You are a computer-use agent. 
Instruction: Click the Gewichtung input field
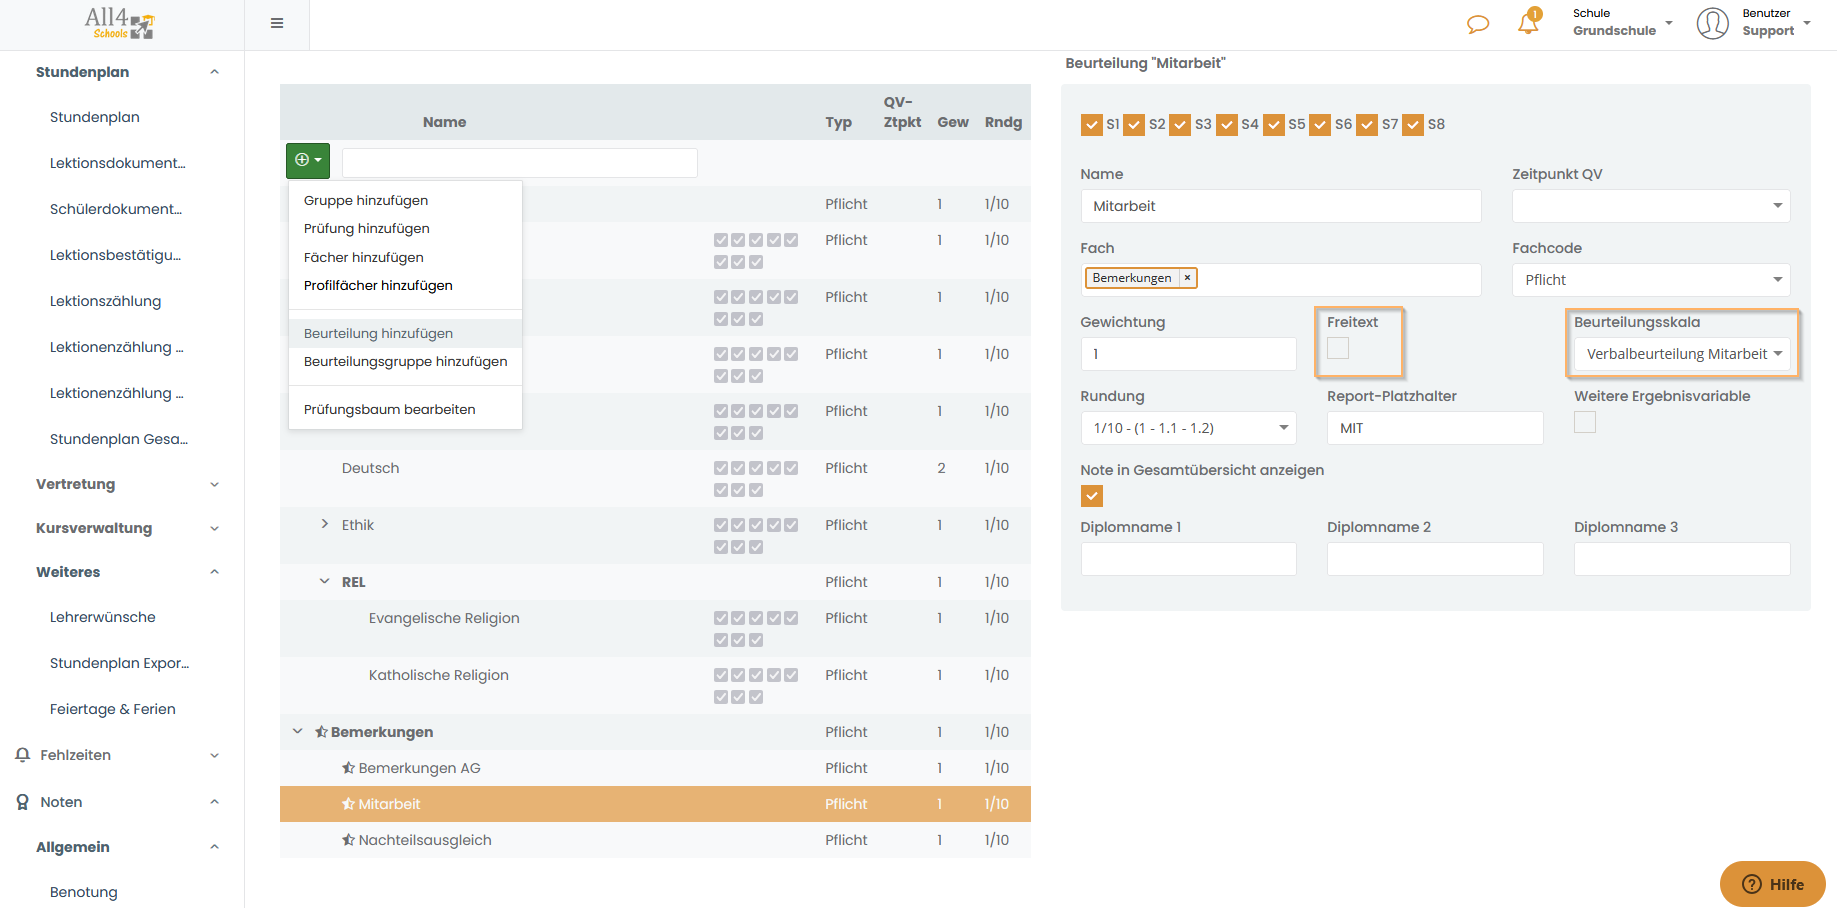click(1188, 354)
